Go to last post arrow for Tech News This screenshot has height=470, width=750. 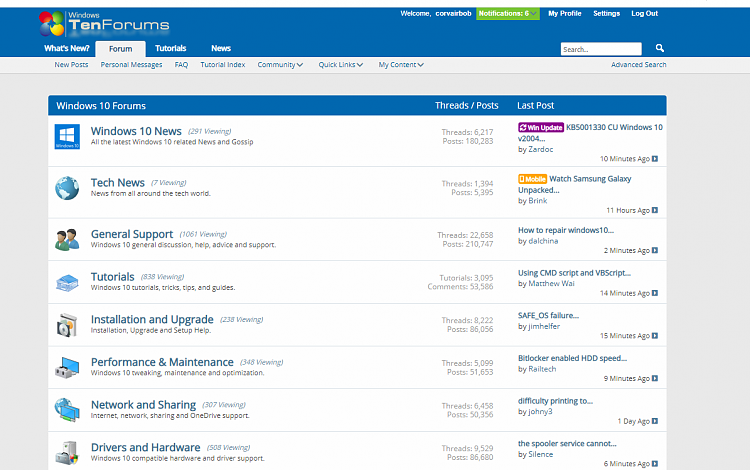click(655, 210)
